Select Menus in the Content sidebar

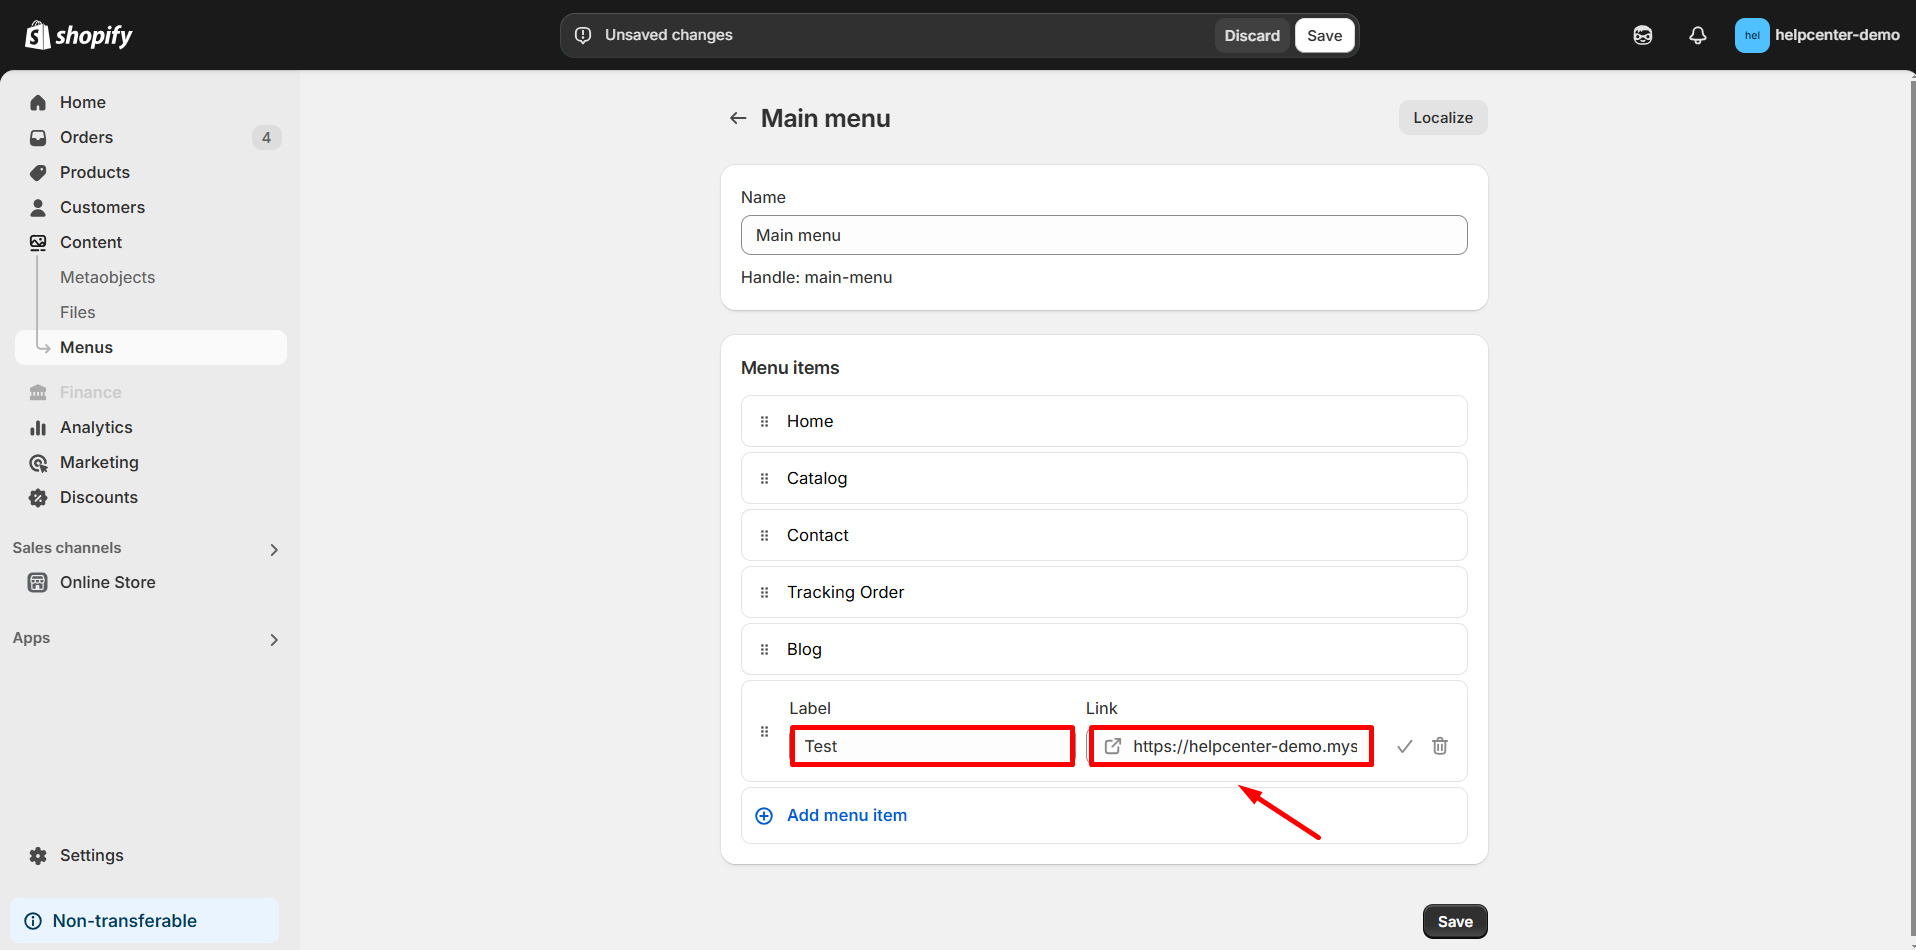click(87, 347)
